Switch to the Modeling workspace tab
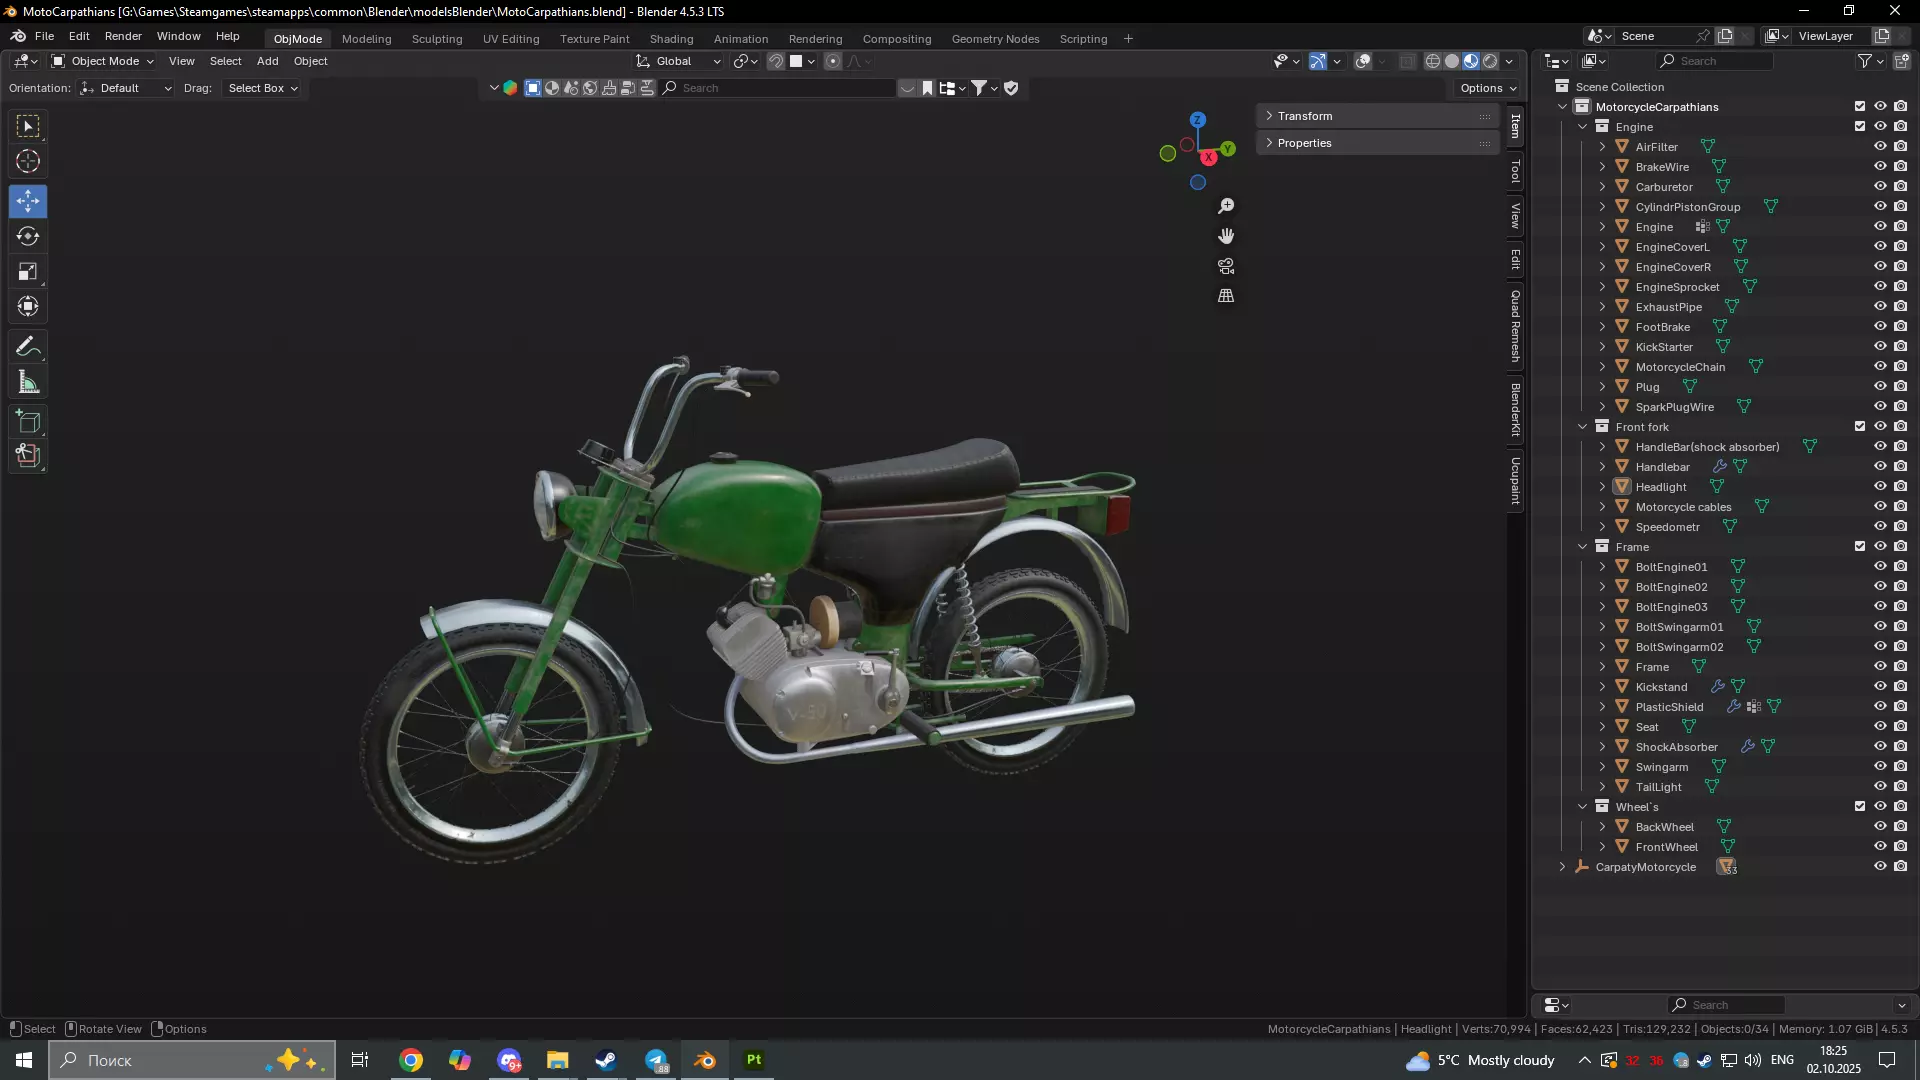 click(366, 39)
